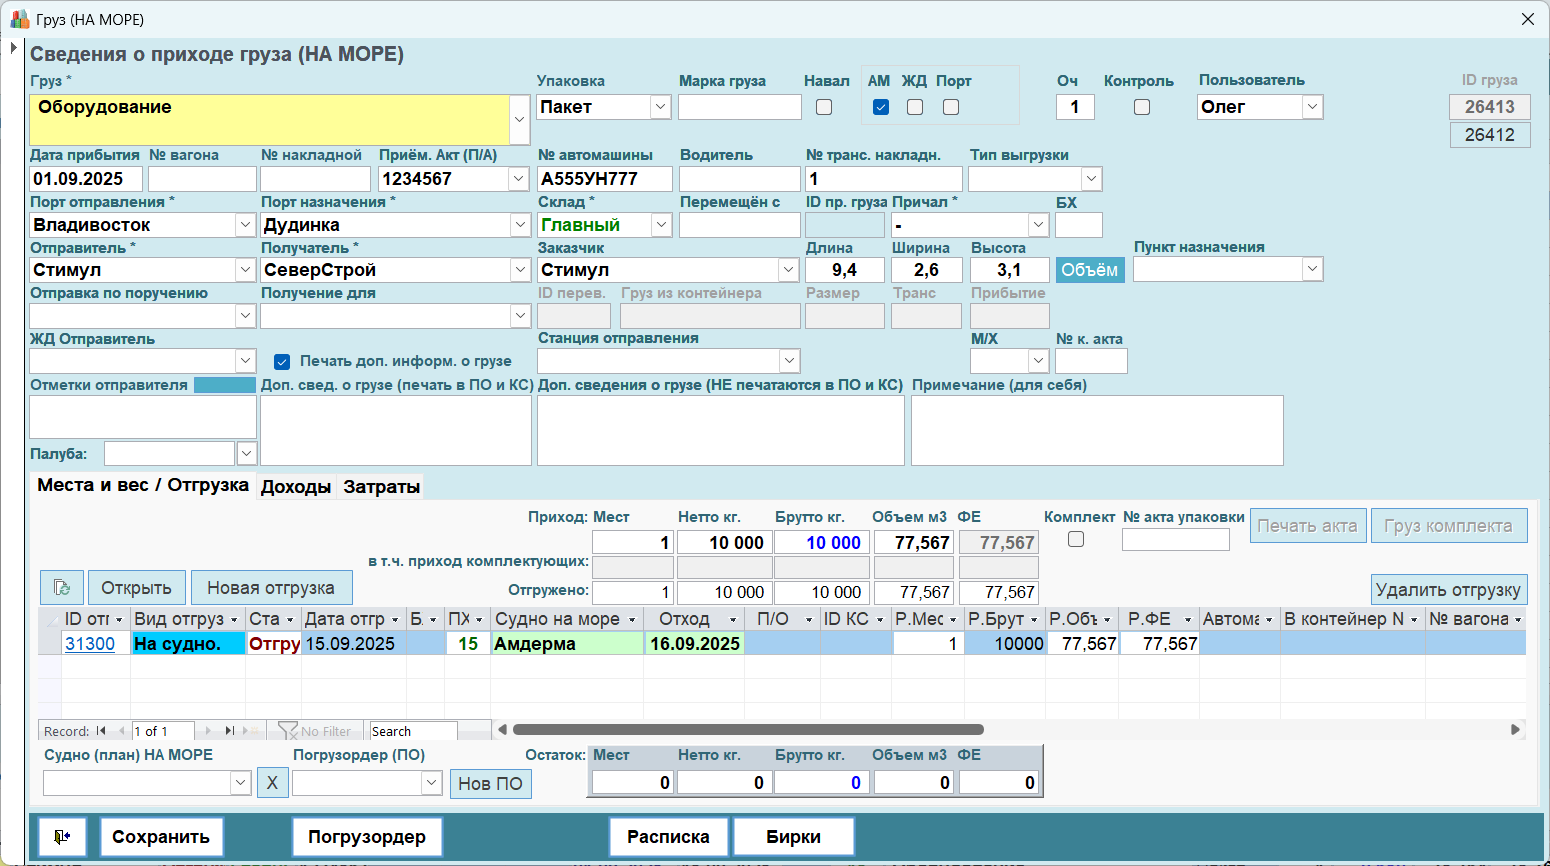Image resolution: width=1550 pixels, height=866 pixels.
Task: Expand the Упаковка dropdown
Action: point(660,107)
